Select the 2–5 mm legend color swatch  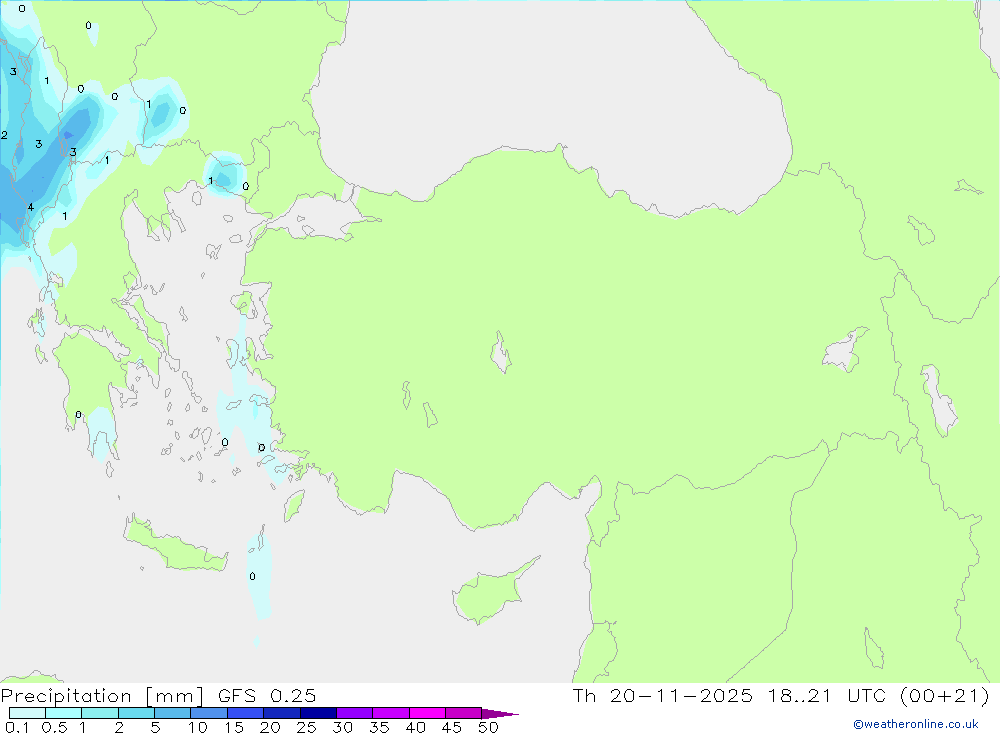point(136,713)
